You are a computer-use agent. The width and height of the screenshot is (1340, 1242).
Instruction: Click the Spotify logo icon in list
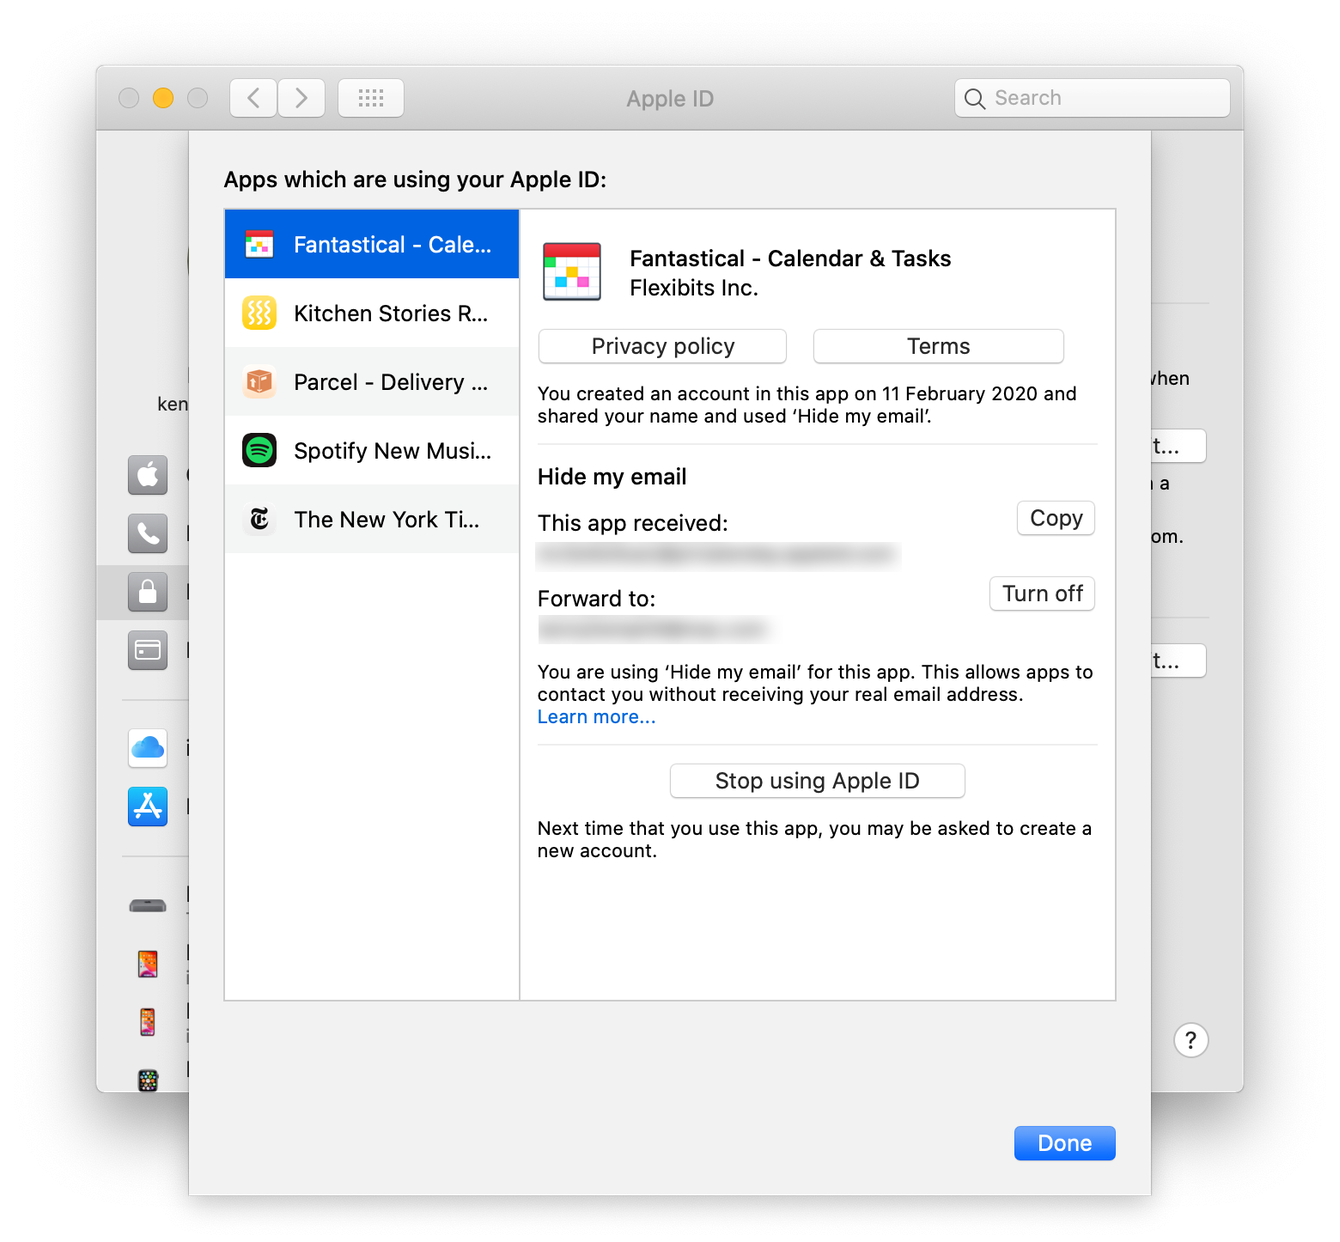click(259, 451)
